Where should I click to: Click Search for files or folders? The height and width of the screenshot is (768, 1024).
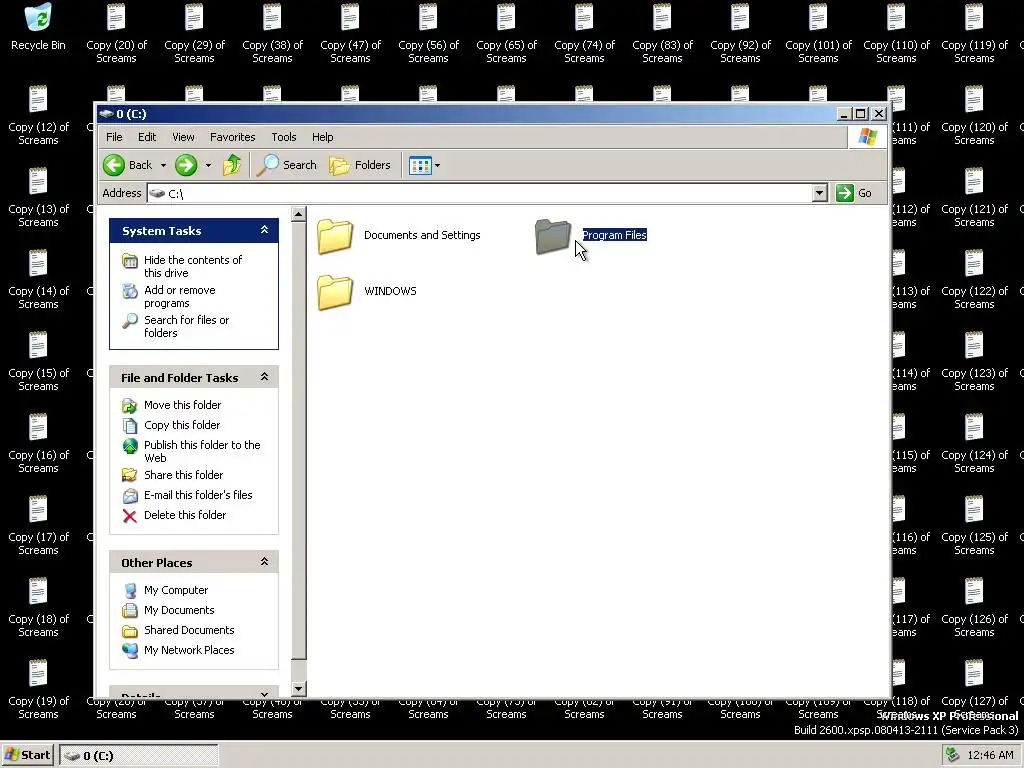(186, 327)
